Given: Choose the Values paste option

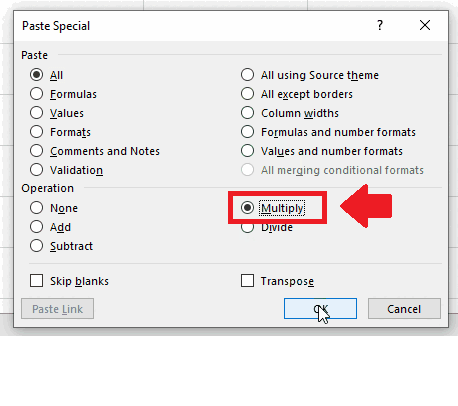Looking at the screenshot, I should click(36, 113).
